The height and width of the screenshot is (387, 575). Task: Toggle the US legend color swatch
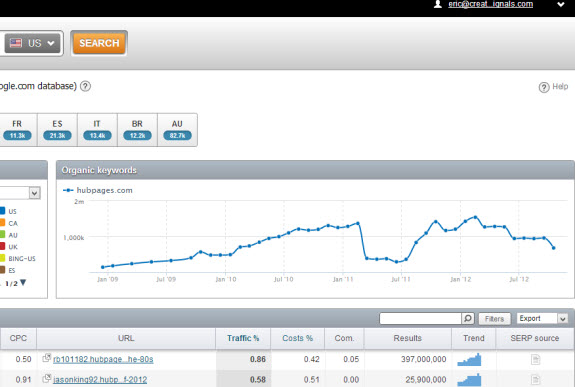2,211
